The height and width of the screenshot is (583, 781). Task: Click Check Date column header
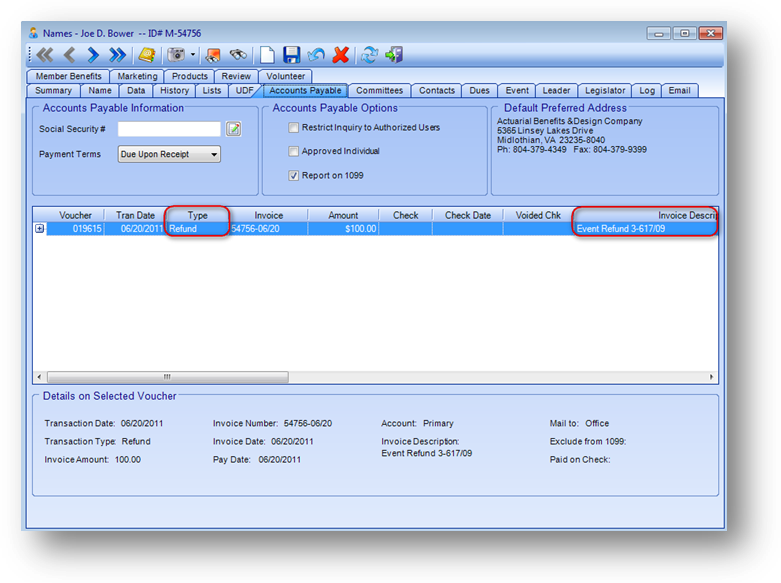pos(468,215)
